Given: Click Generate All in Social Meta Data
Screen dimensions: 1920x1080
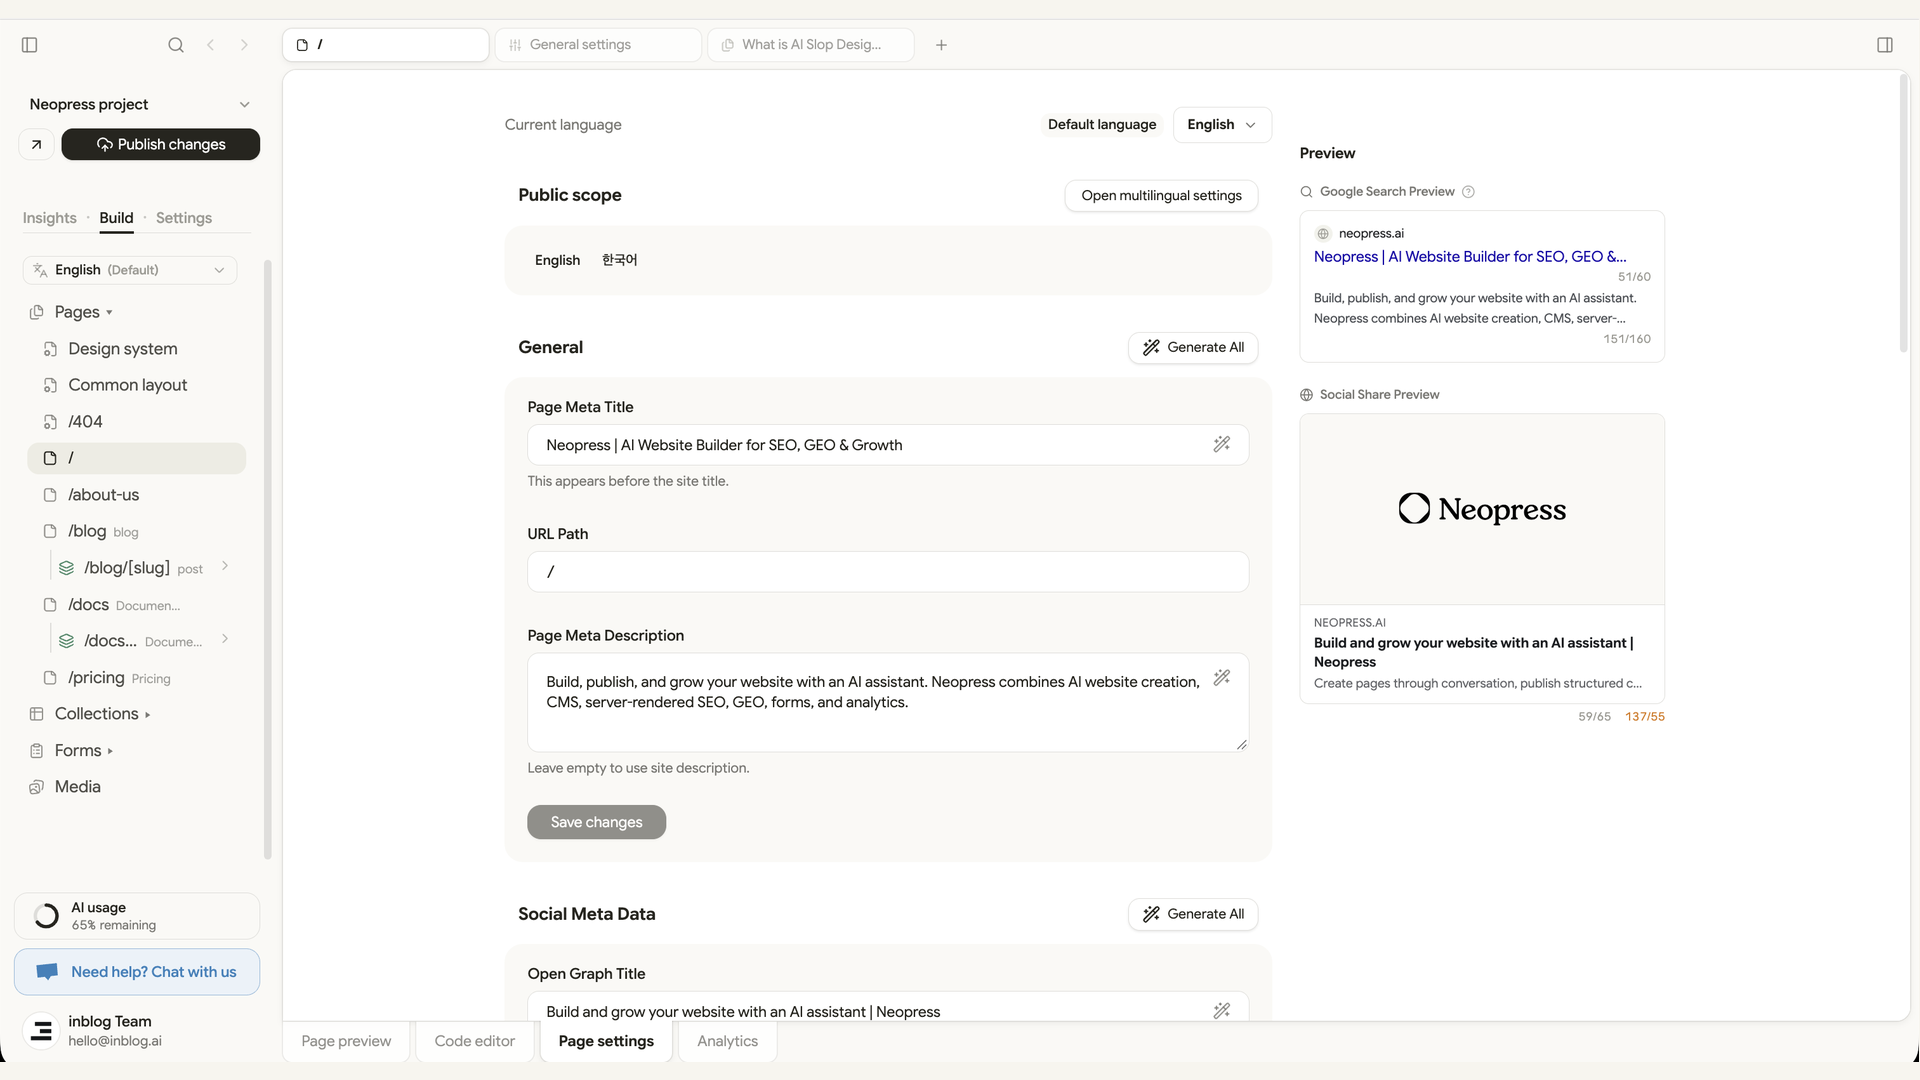Looking at the screenshot, I should point(1193,914).
